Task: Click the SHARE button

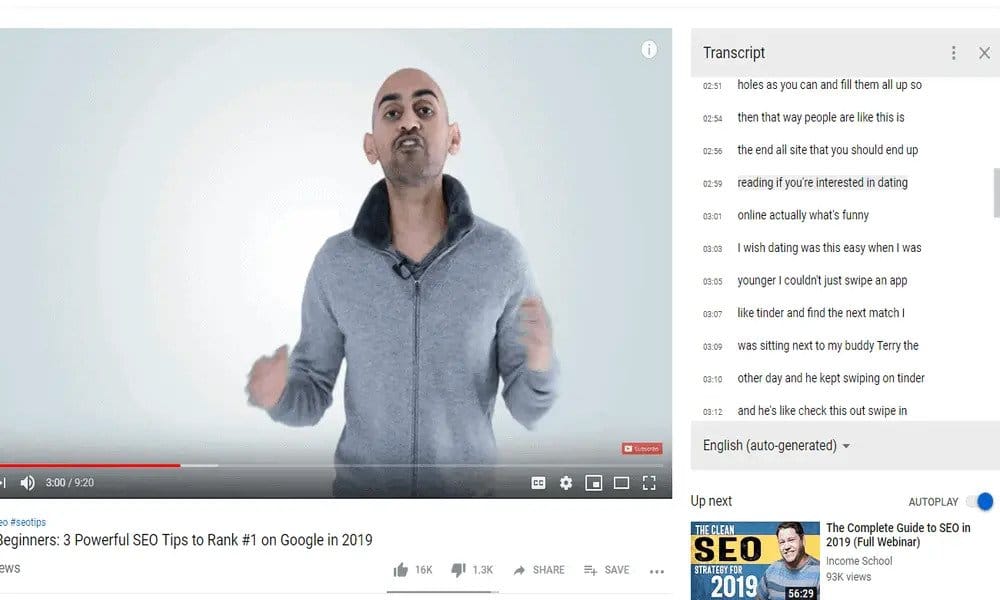Action: click(539, 569)
